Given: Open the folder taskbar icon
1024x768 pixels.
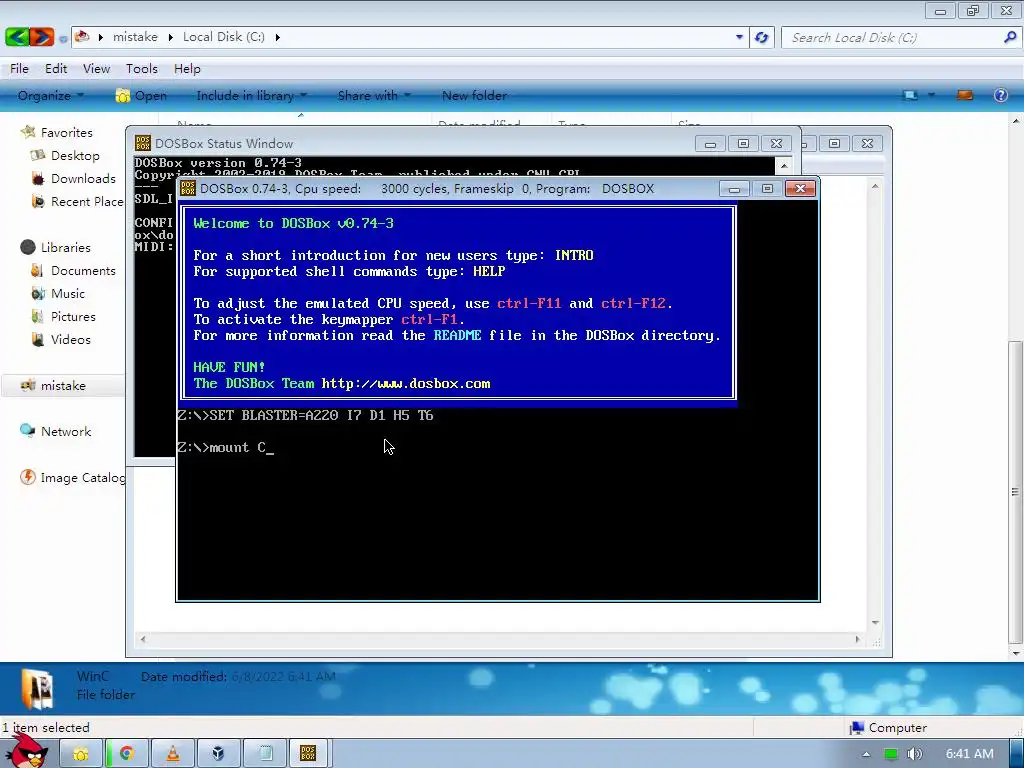Looking at the screenshot, I should click(81, 753).
